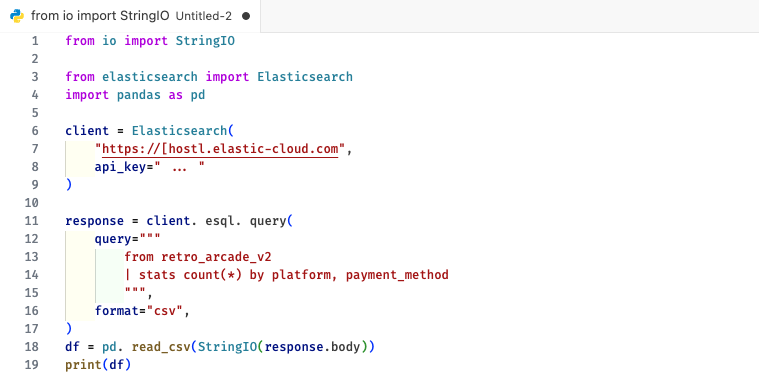Click the 'df' variable on line 18
Viewport: 759px width, 377px height.
[73, 347]
